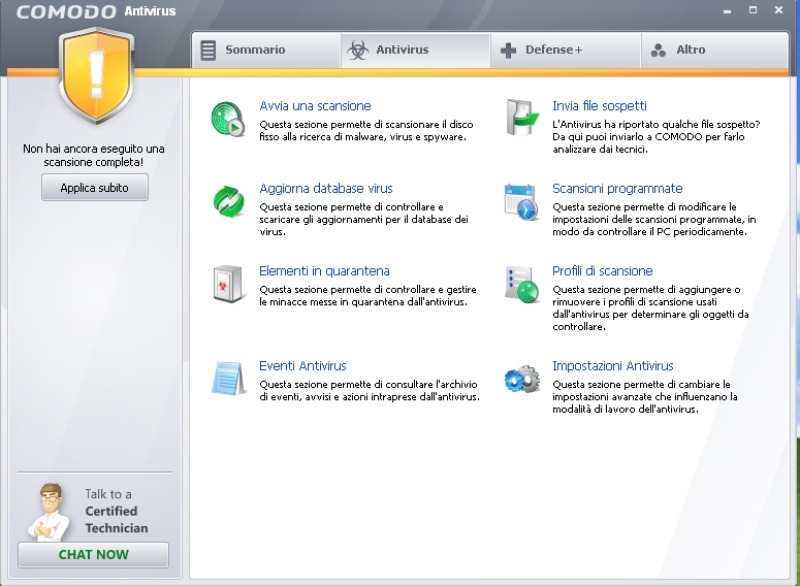
Task: Click the green arrows update database icon
Action: point(229,201)
